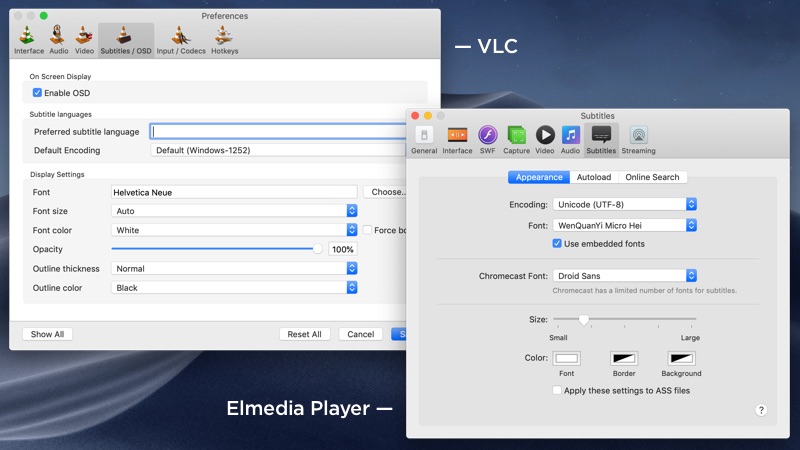The image size is (800, 450).
Task: Switch to Appearance tab
Action: click(539, 177)
